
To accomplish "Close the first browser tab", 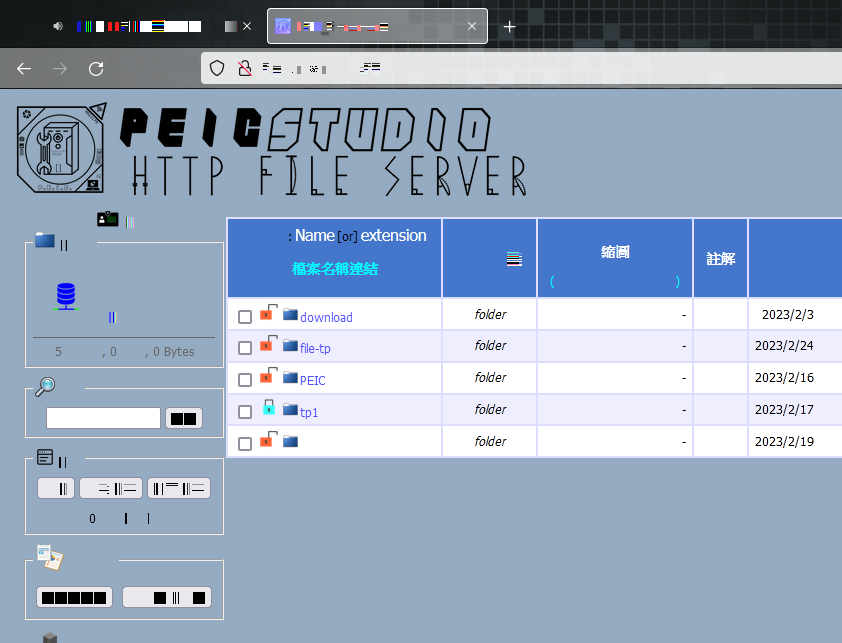I will point(247,26).
